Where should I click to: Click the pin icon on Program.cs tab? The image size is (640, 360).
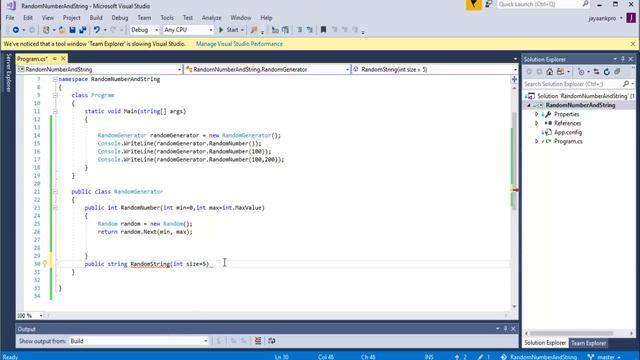click(x=54, y=59)
